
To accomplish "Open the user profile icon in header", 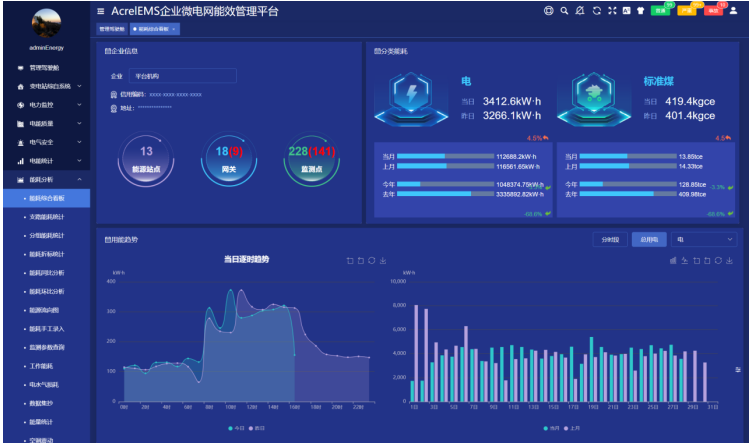I will point(733,11).
